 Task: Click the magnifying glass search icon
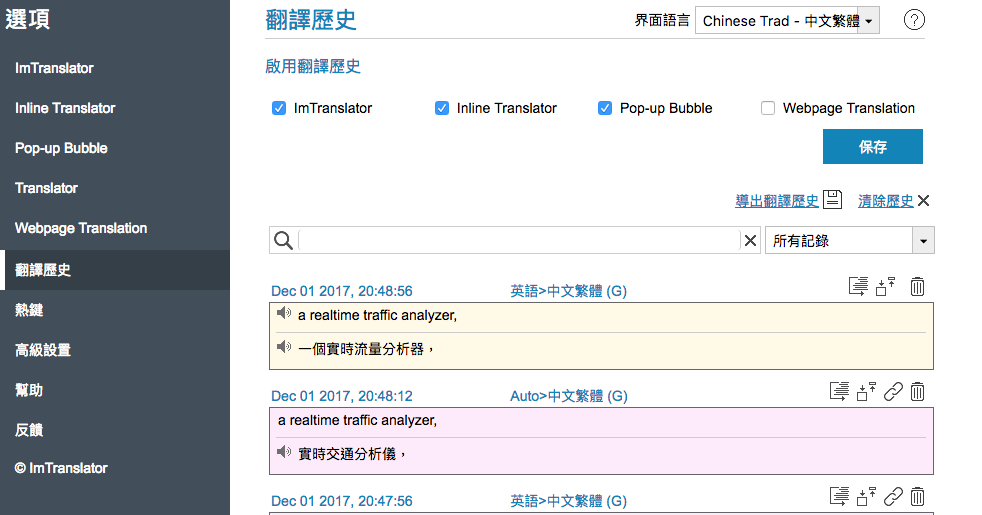[x=283, y=240]
